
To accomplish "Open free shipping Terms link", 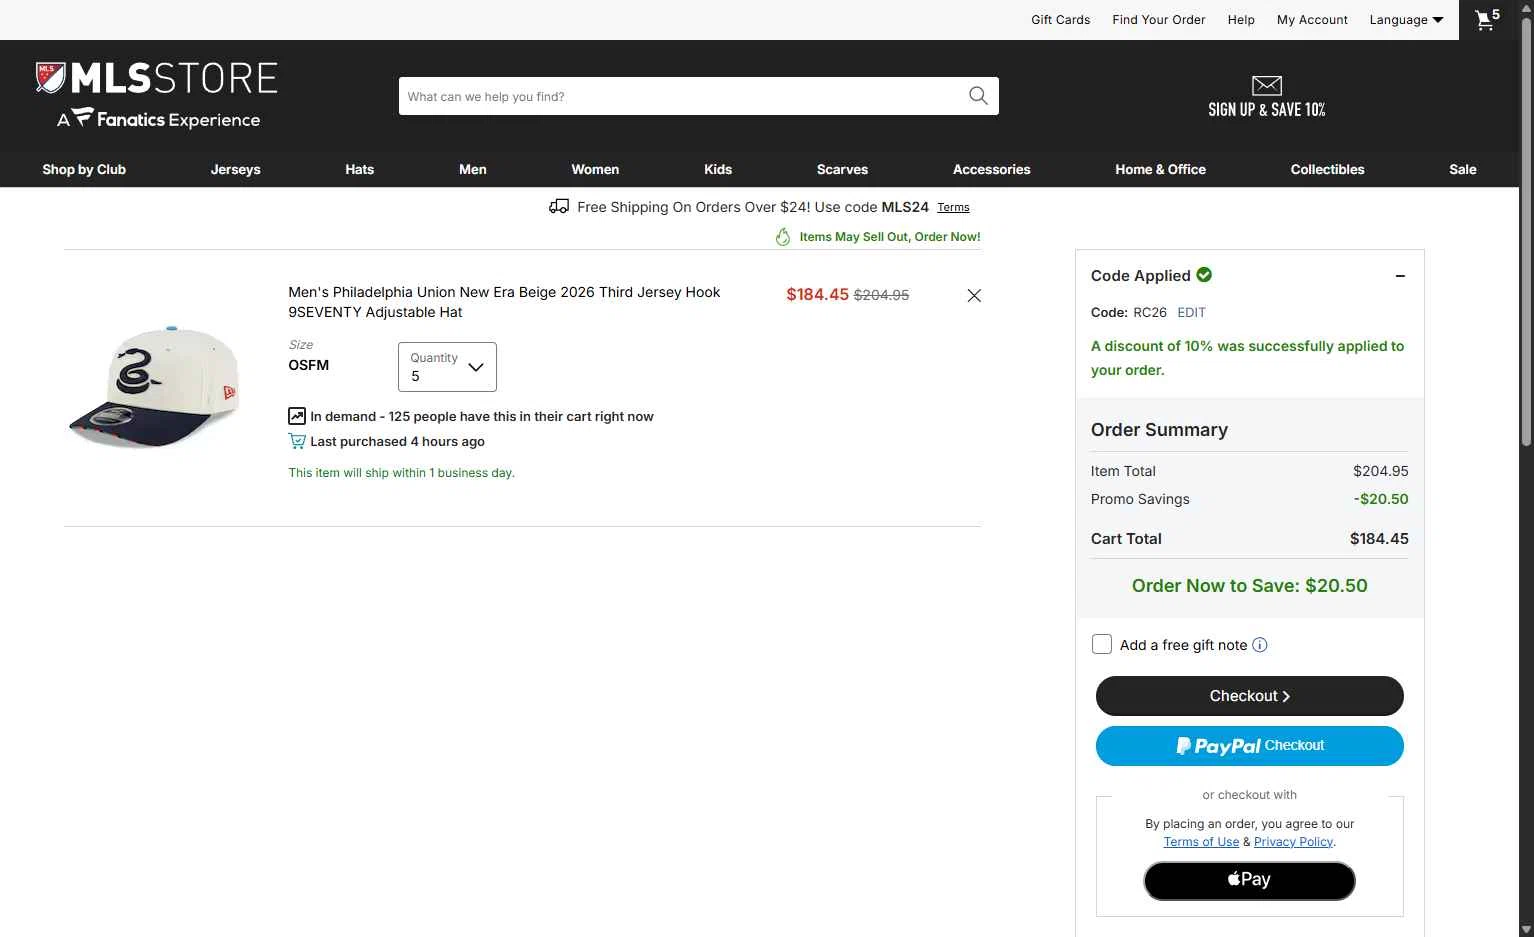I will (x=953, y=208).
